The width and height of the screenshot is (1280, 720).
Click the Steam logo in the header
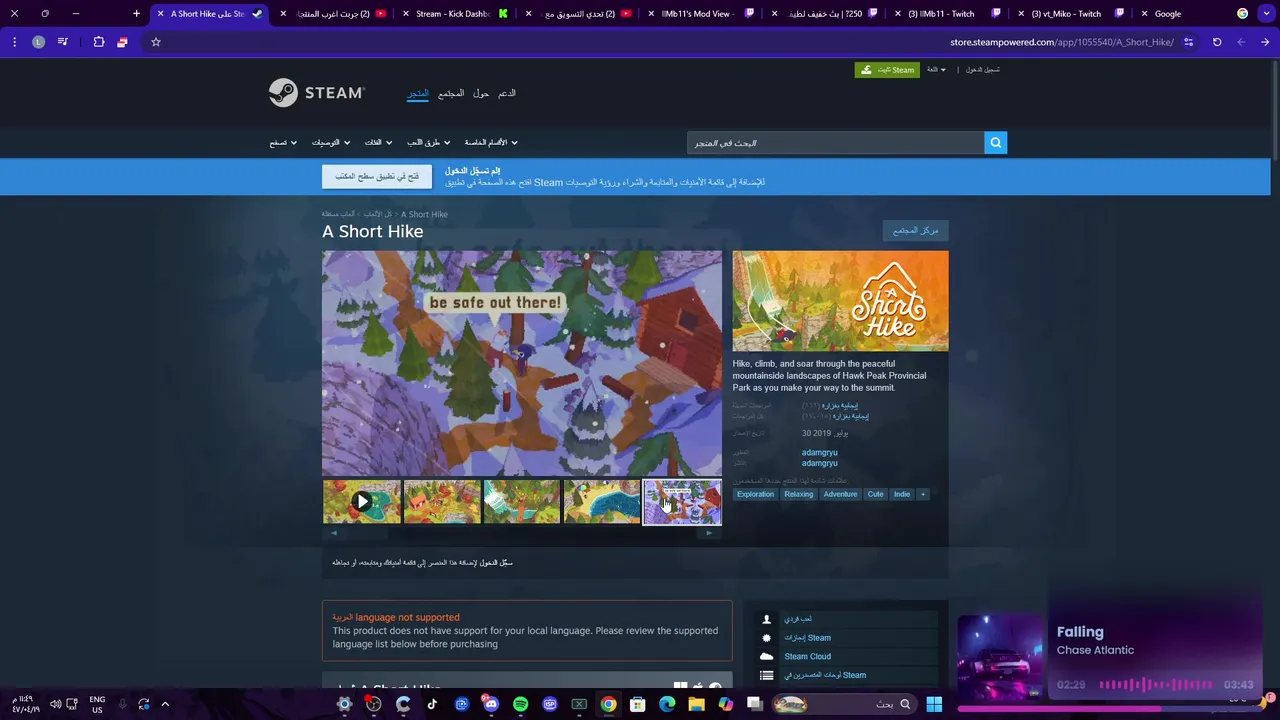[x=317, y=93]
